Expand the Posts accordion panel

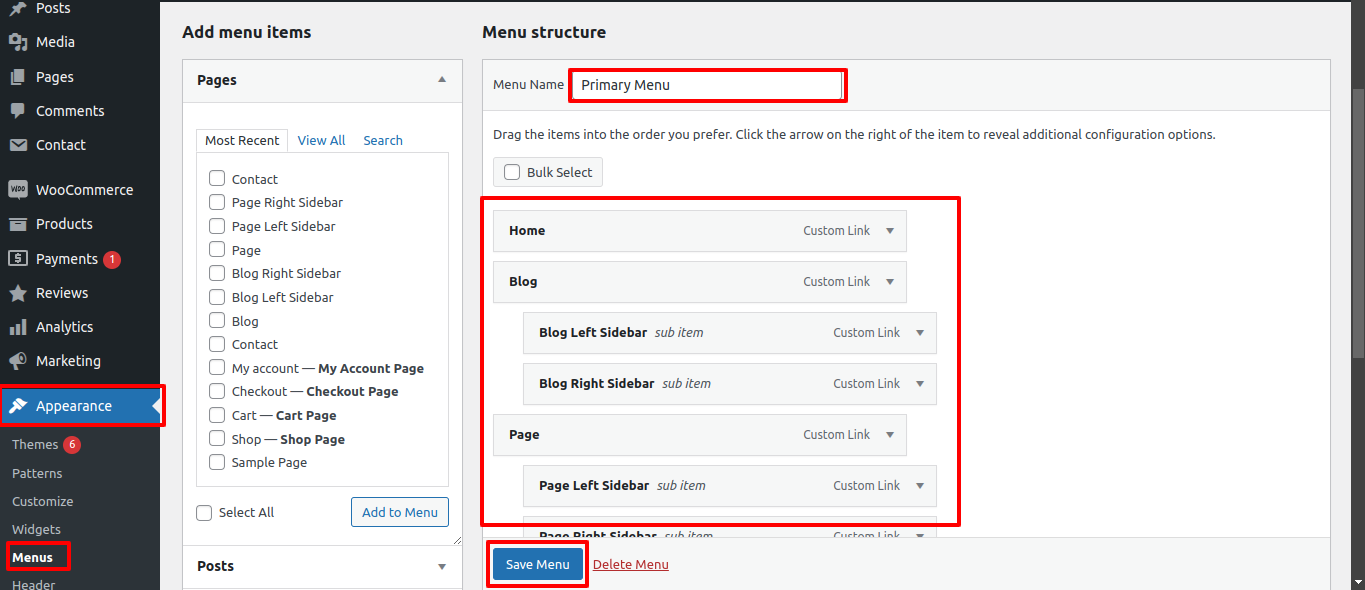tap(441, 566)
